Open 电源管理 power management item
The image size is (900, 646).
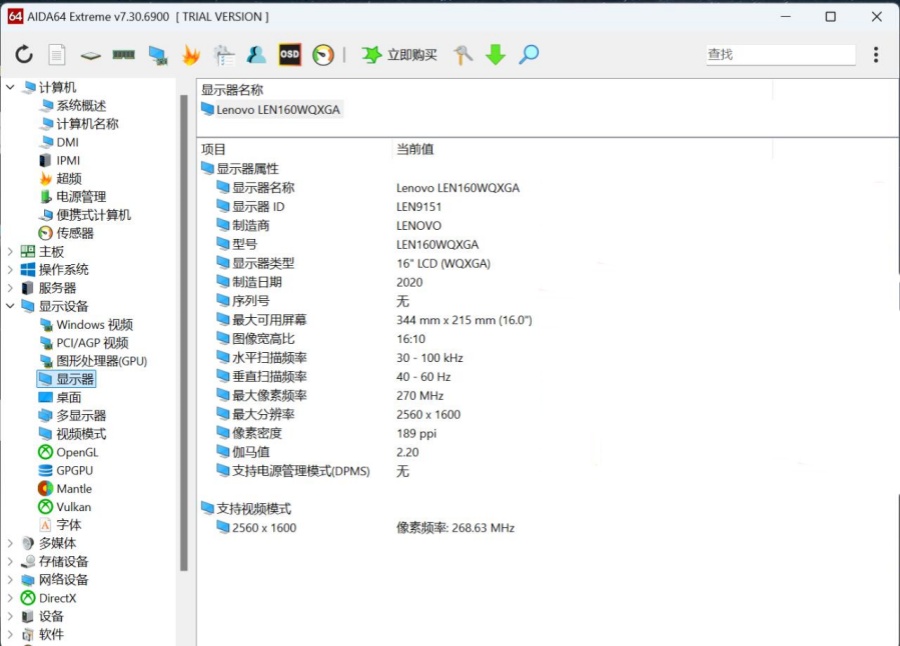(x=72, y=197)
